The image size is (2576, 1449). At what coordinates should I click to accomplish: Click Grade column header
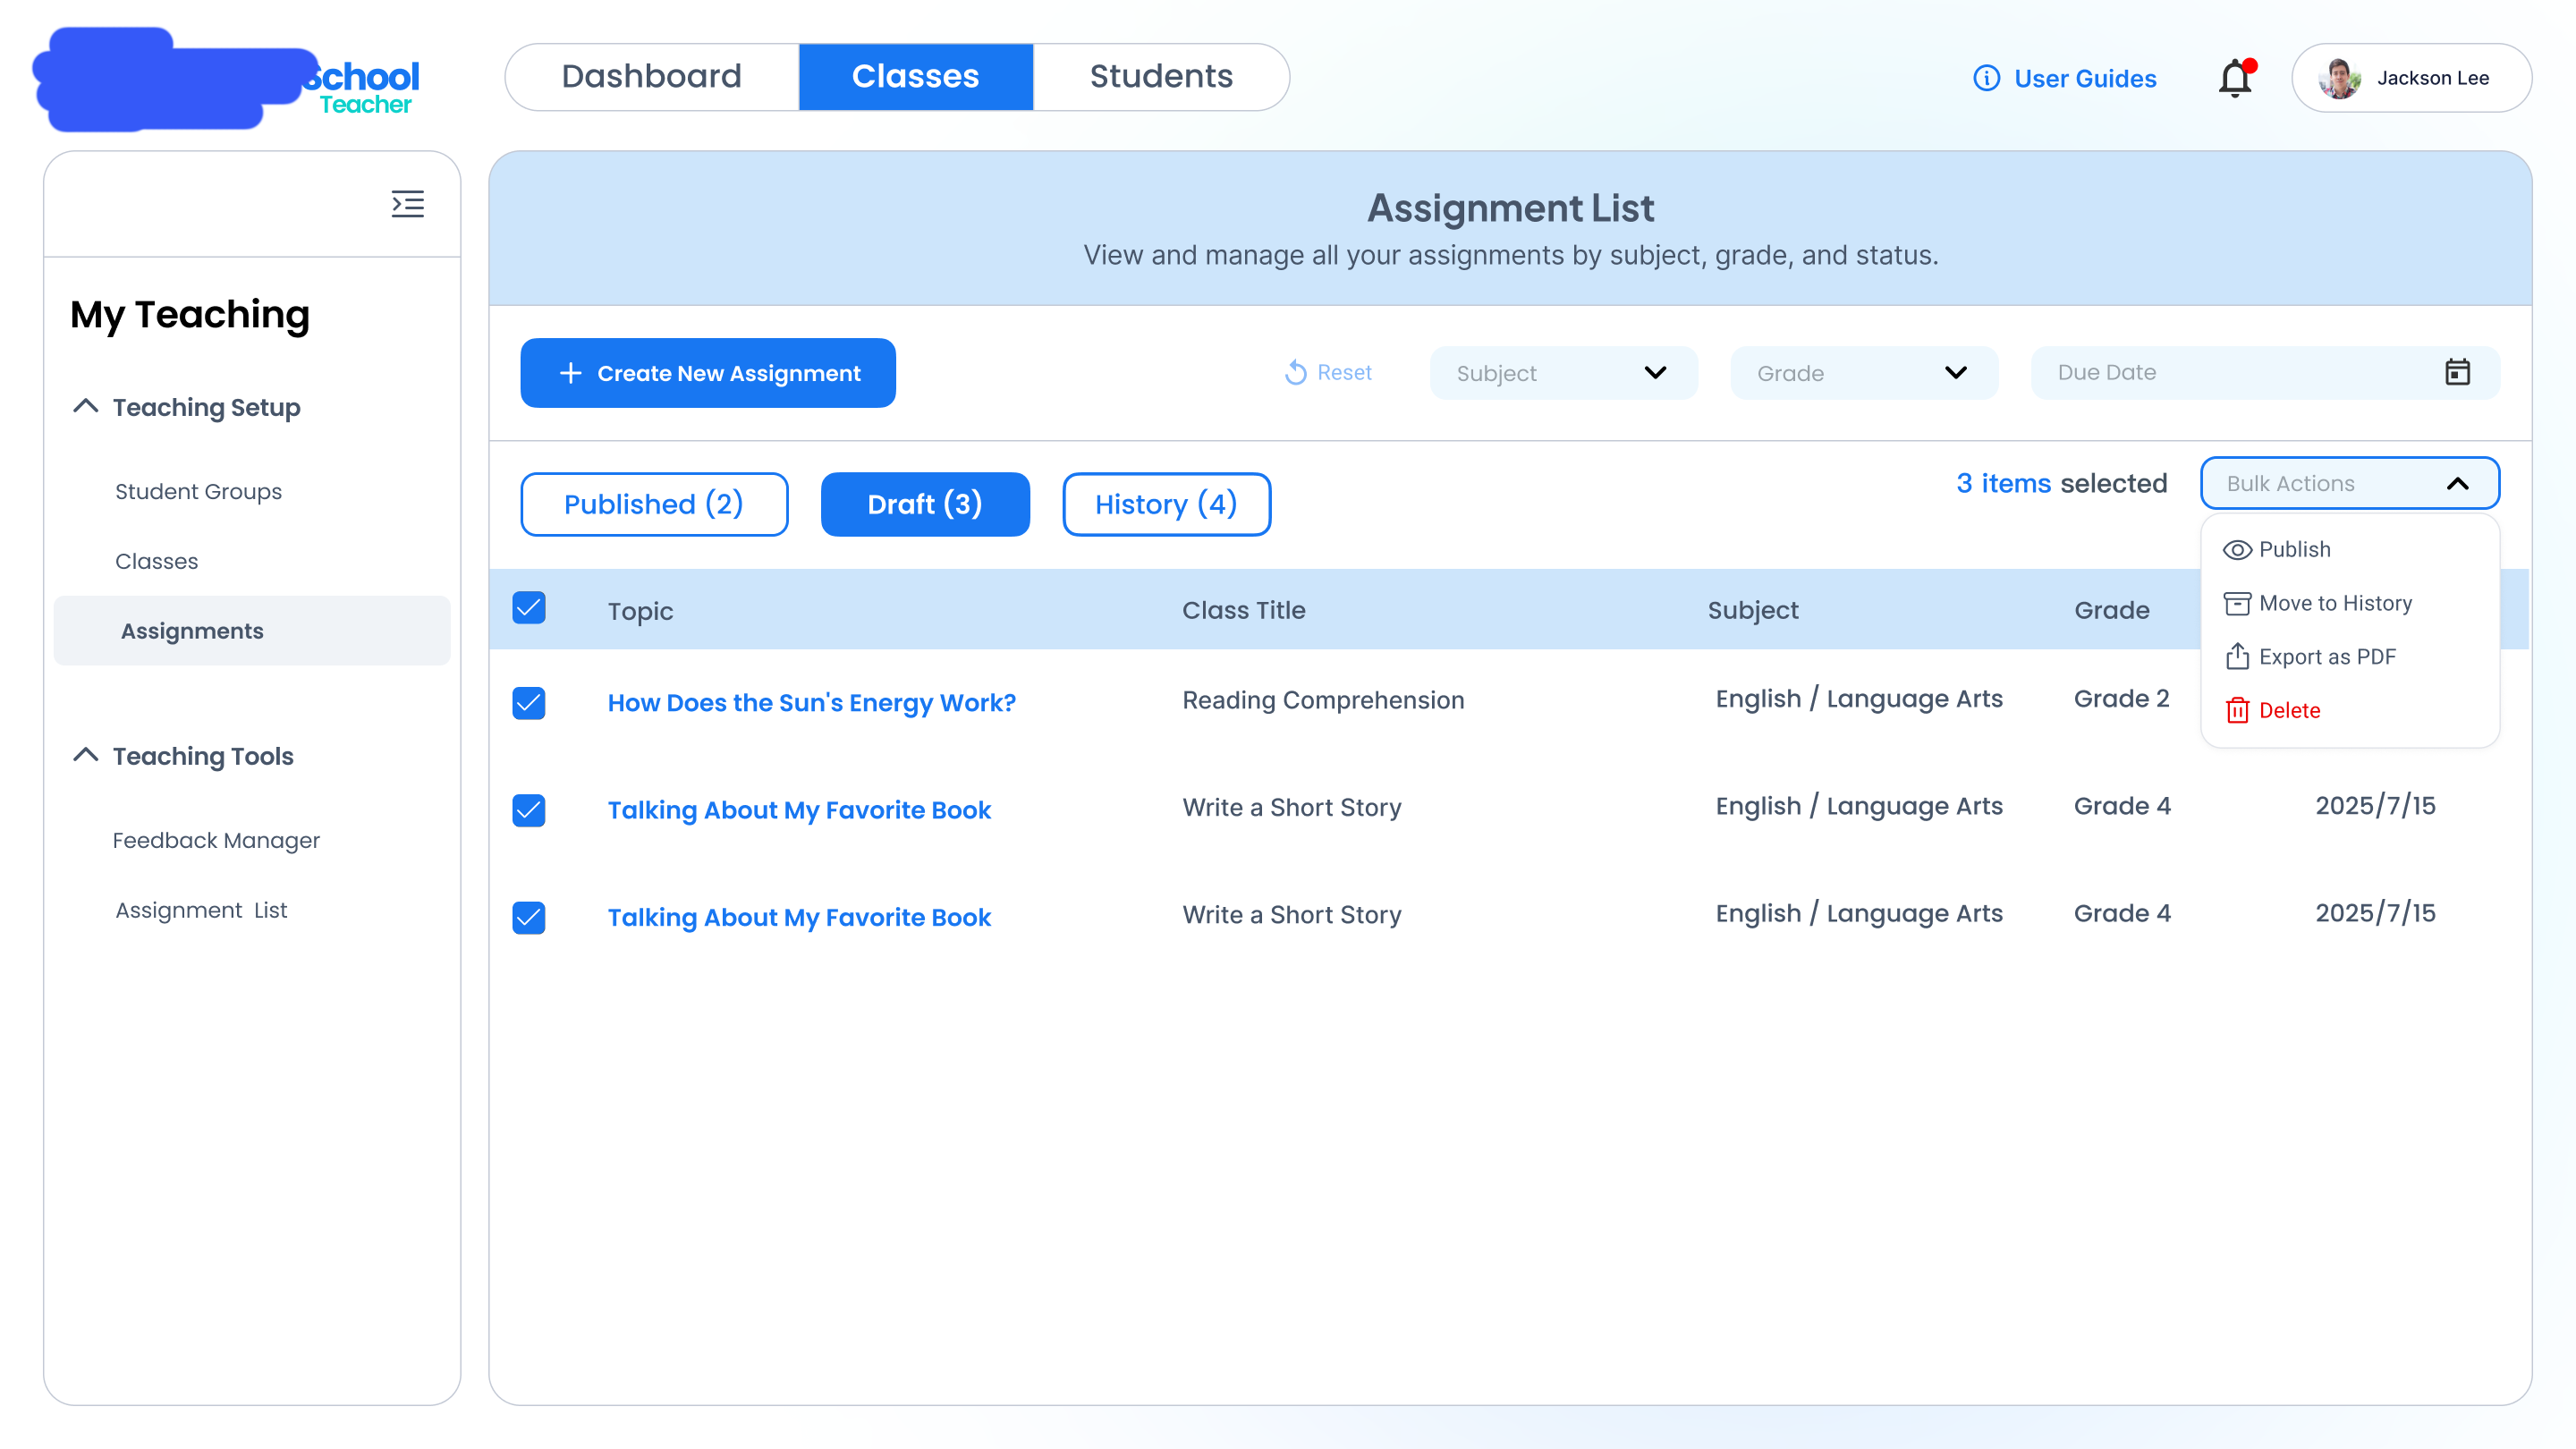coord(2111,610)
